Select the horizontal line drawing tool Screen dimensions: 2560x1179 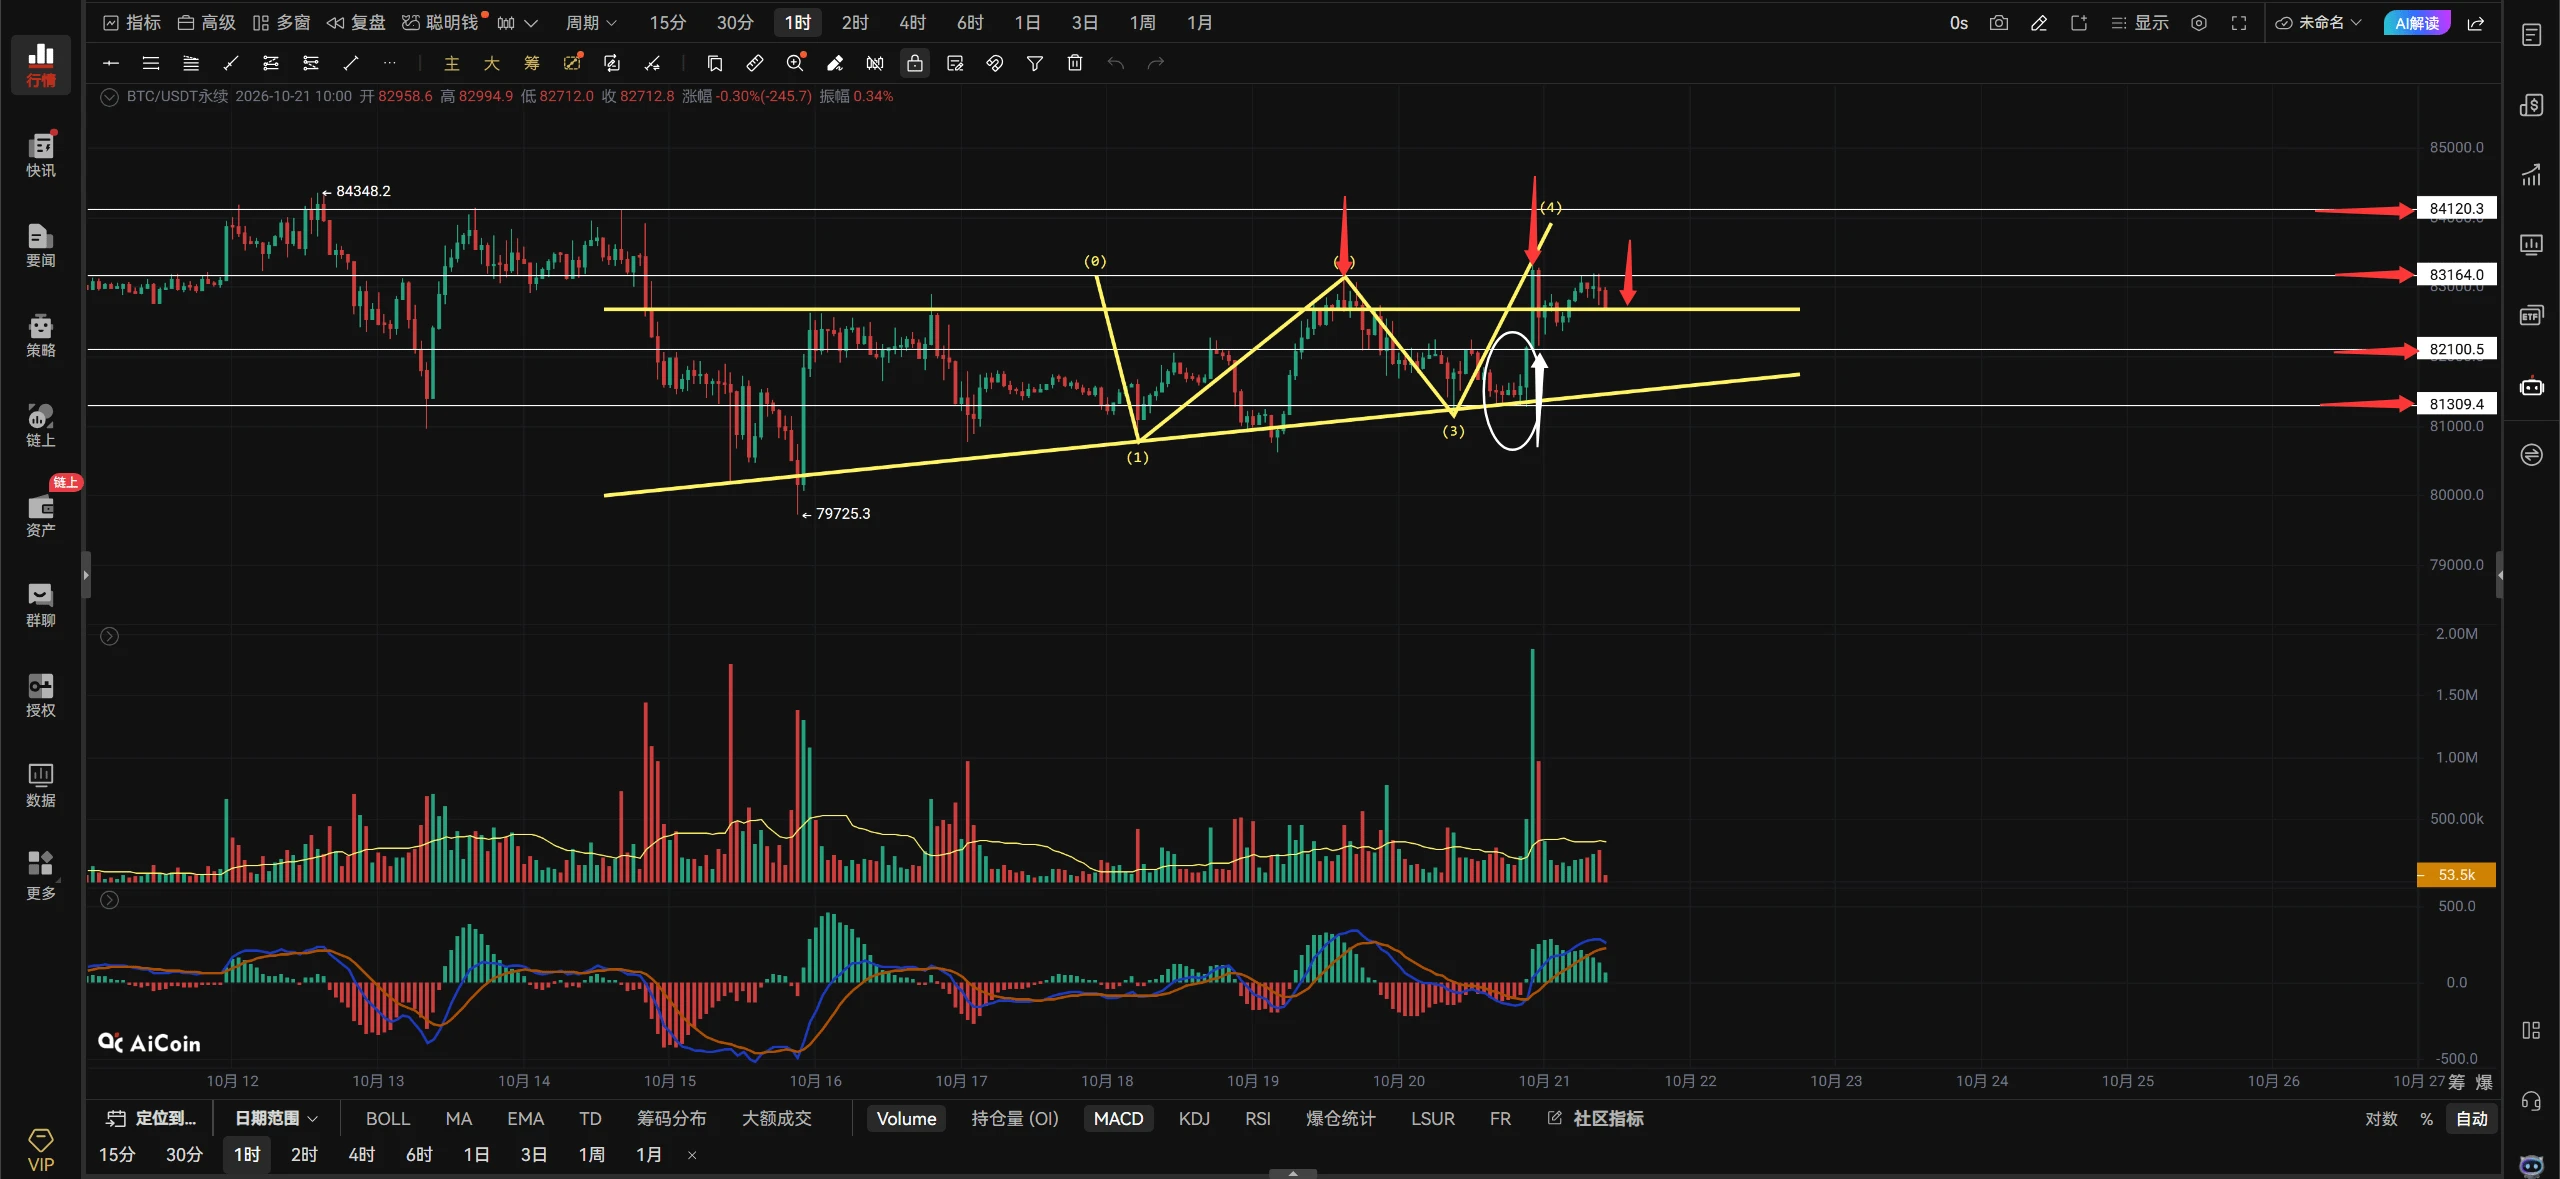111,63
